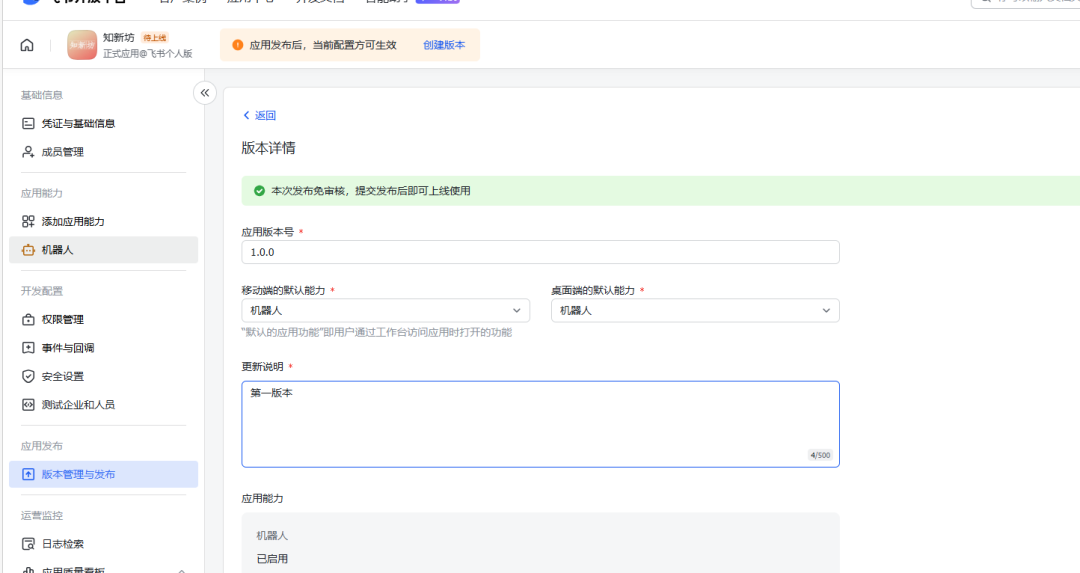Open 桌面端的默认能力 dropdown
Viewport: 1080px width, 573px height.
(x=695, y=311)
